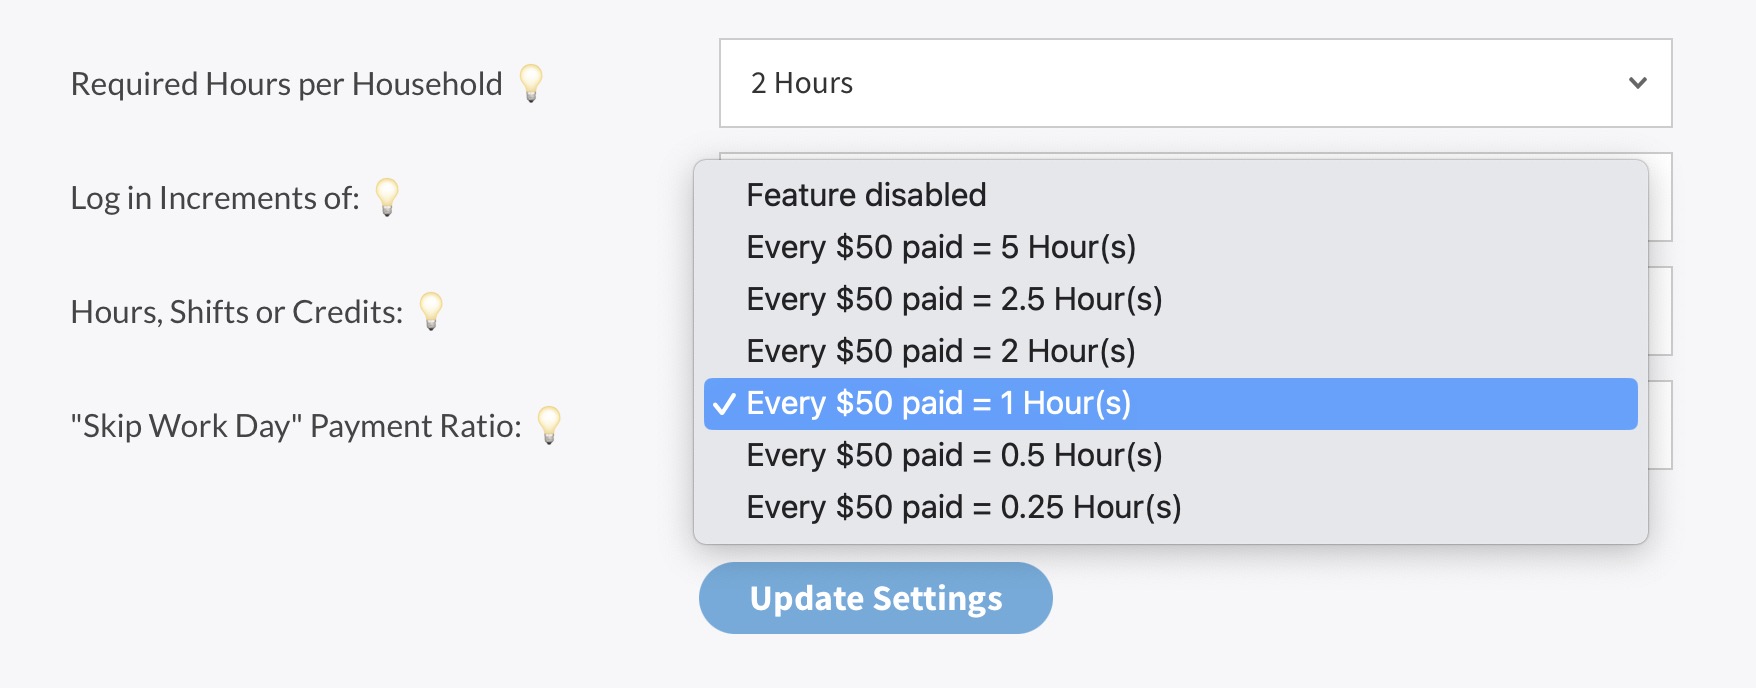Click the lightbulb beside Hours, Shifts or Credits

pyautogui.click(x=431, y=310)
